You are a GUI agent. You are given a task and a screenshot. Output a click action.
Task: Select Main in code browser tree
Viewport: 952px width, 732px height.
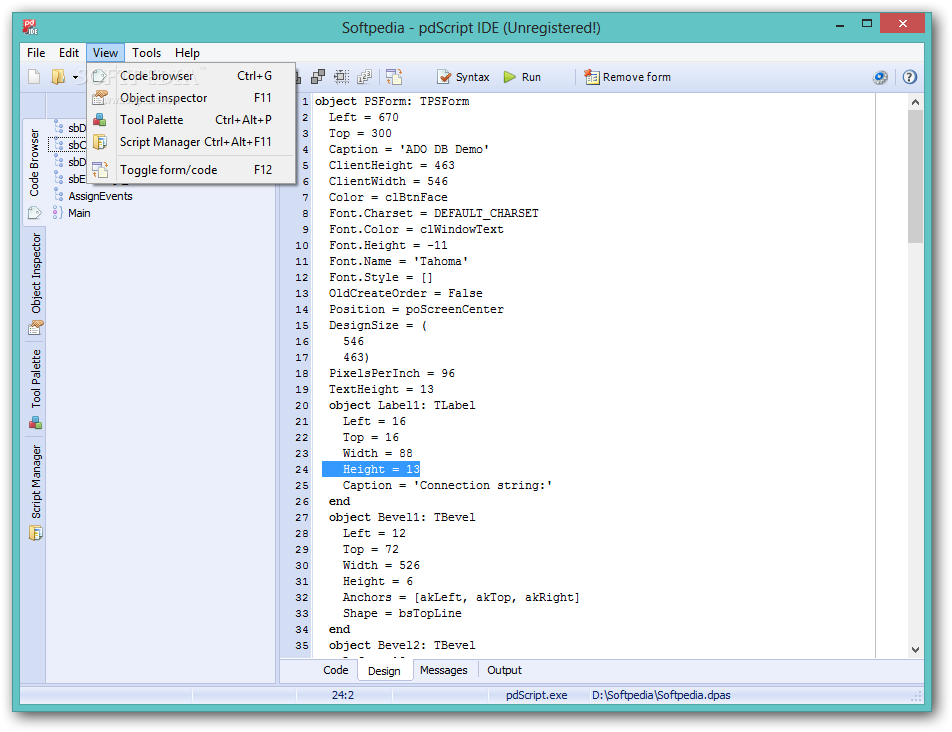(79, 213)
